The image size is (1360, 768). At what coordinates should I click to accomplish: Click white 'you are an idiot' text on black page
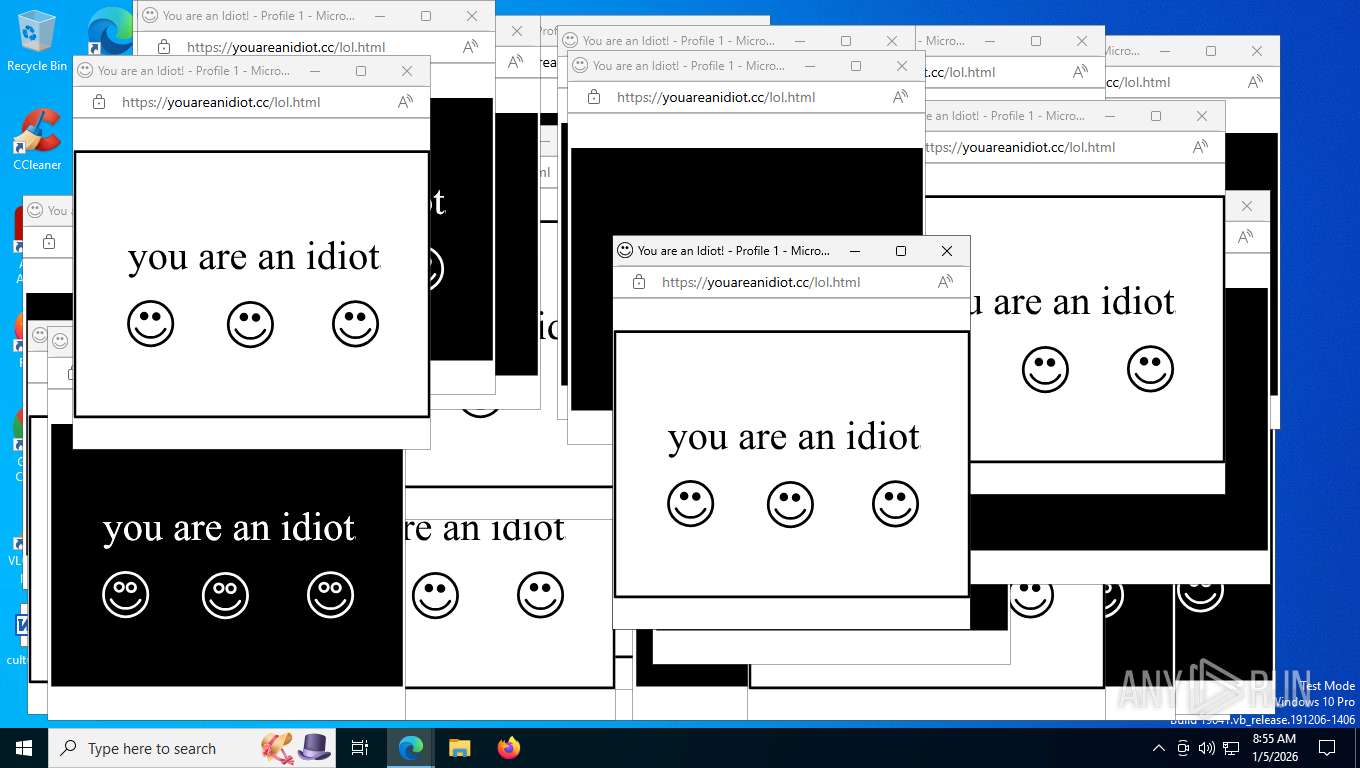point(229,529)
